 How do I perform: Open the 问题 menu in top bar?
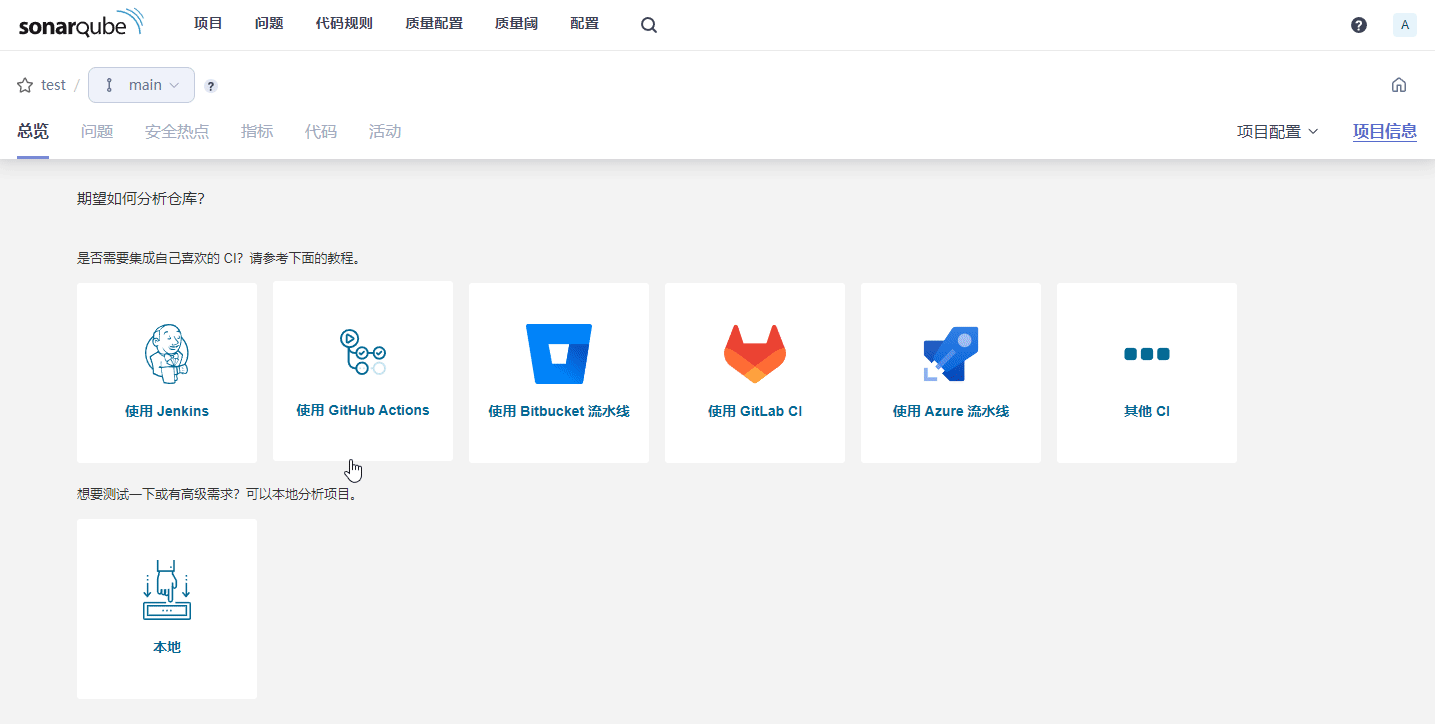(x=269, y=24)
